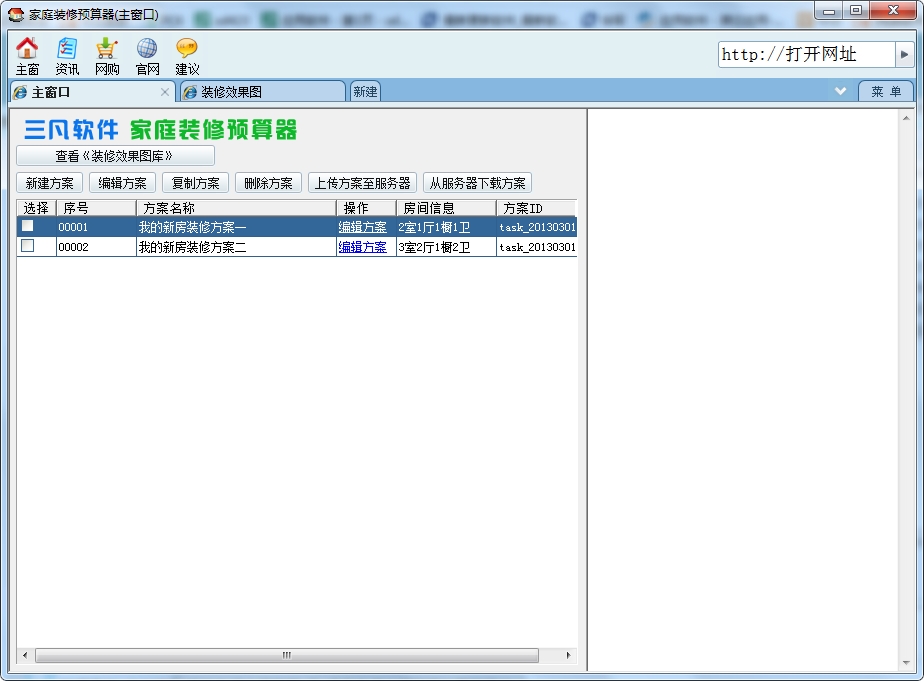Click the go arrow beside URL box

[x=904, y=54]
